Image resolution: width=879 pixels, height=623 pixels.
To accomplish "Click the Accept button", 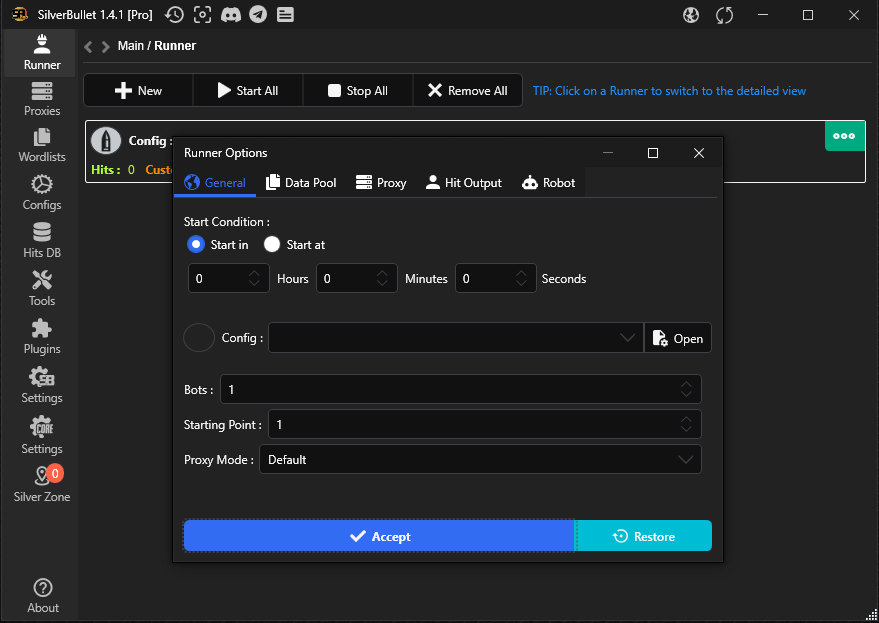I will pos(380,536).
